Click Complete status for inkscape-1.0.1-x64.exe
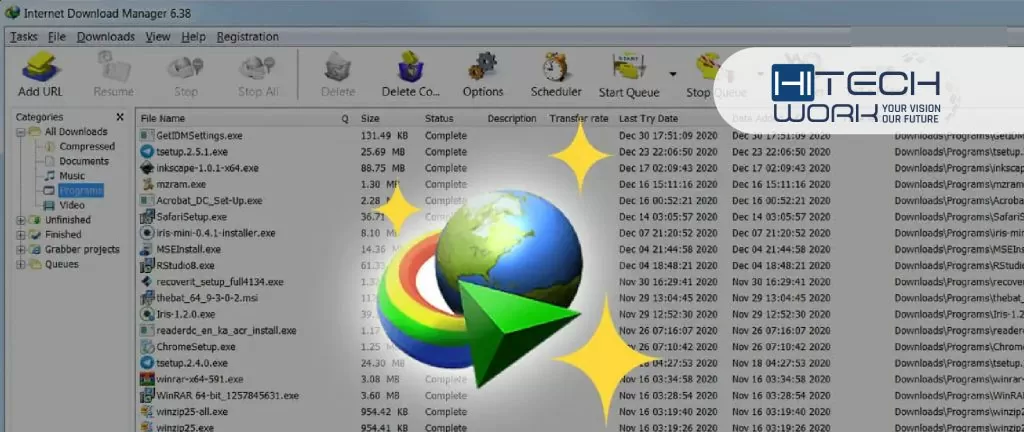Viewport: 1024px width, 432px height. tap(445, 168)
